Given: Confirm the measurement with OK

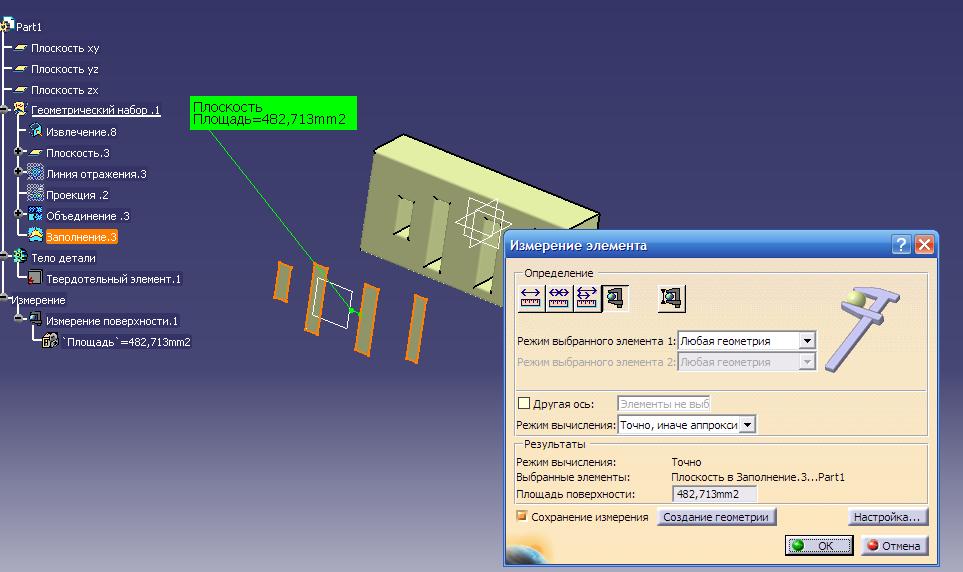Looking at the screenshot, I should 819,545.
